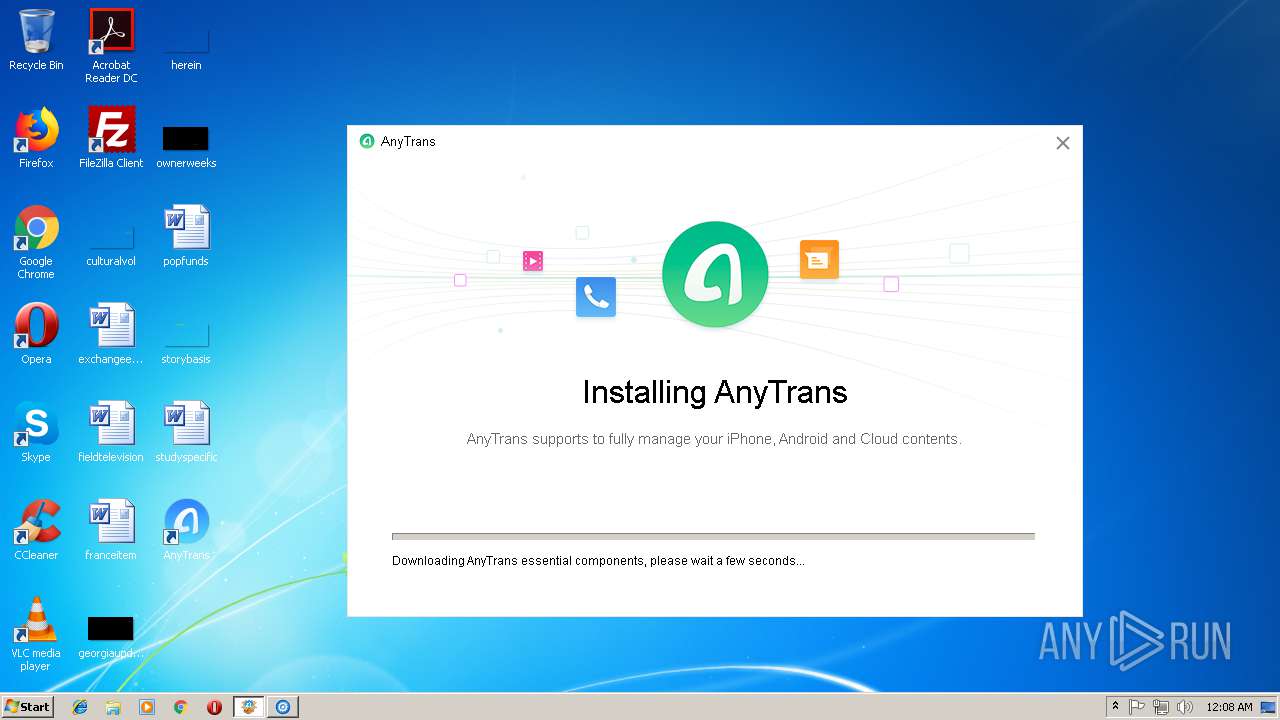Click the orange message icon in installer
This screenshot has width=1280, height=720.
click(x=819, y=260)
